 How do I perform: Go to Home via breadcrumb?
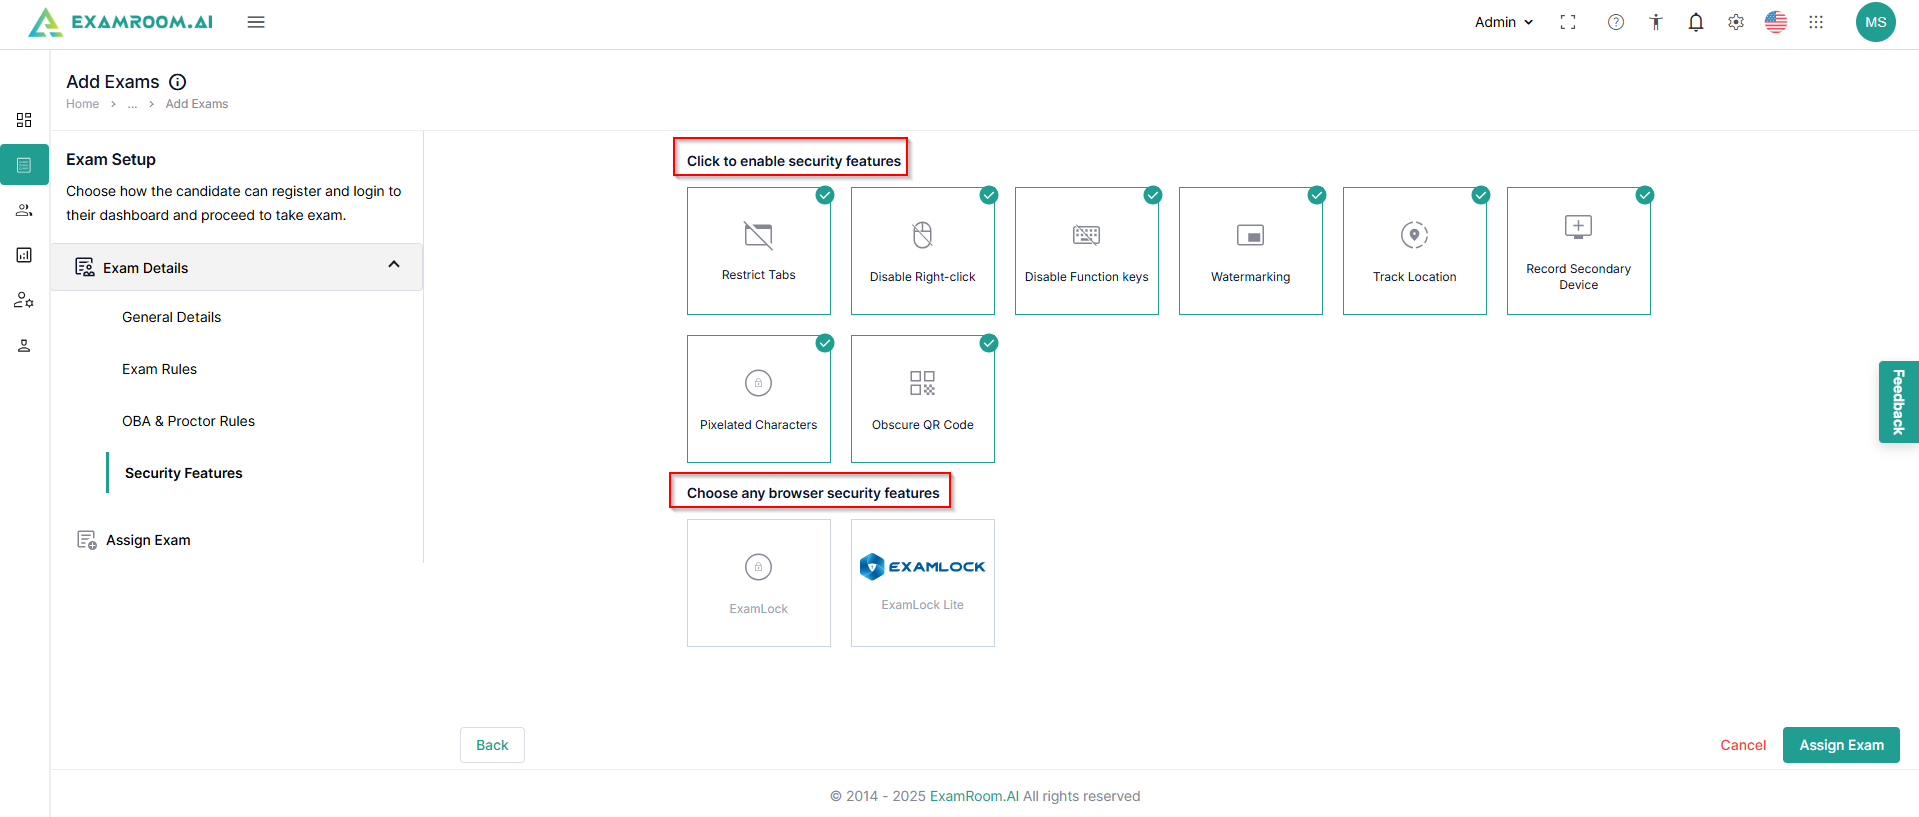83,104
